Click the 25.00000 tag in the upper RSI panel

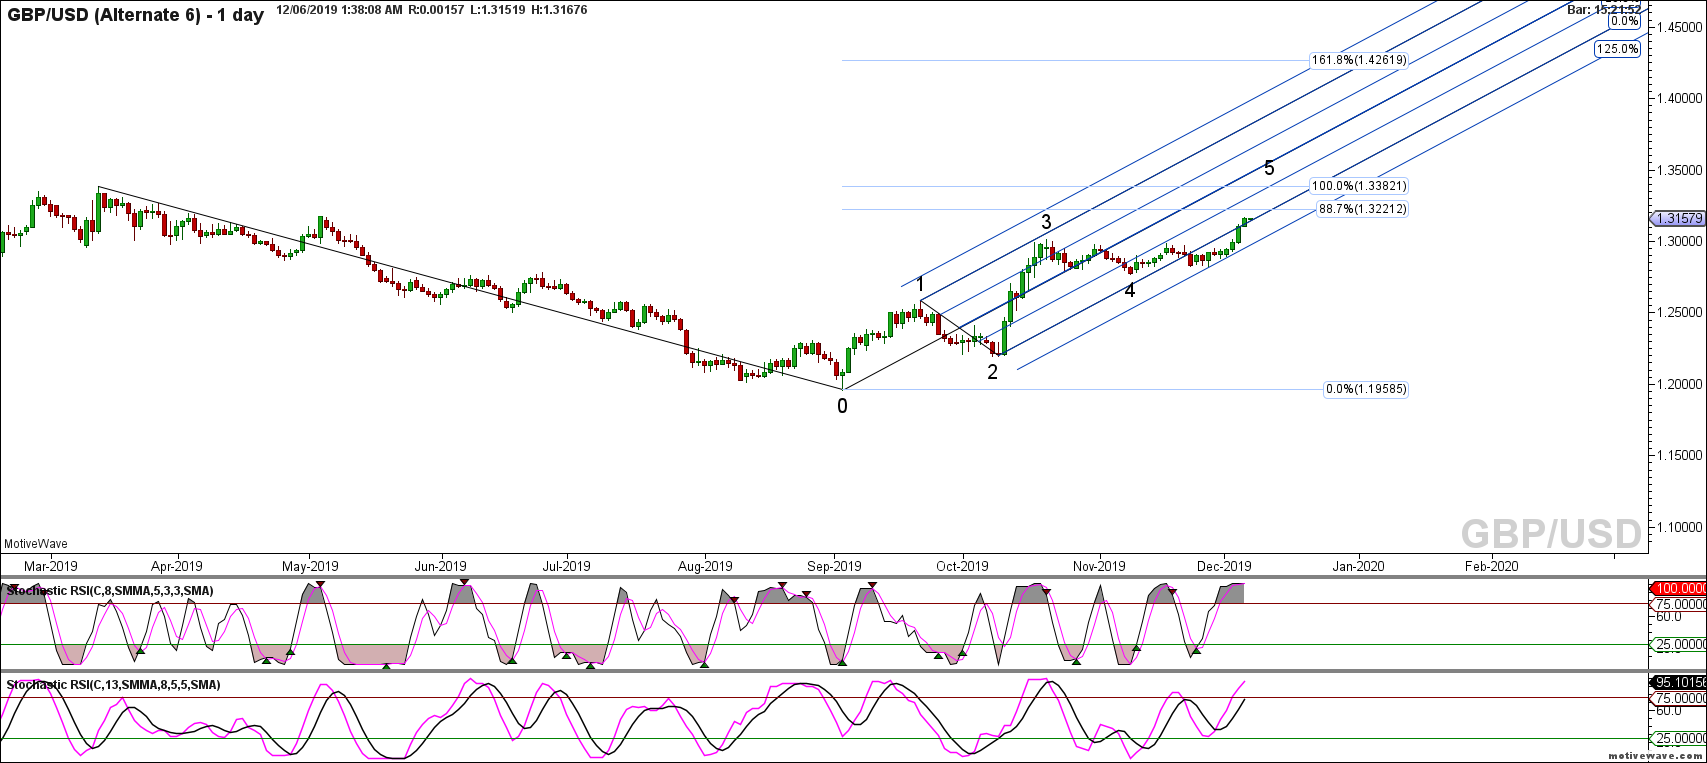pos(1677,645)
